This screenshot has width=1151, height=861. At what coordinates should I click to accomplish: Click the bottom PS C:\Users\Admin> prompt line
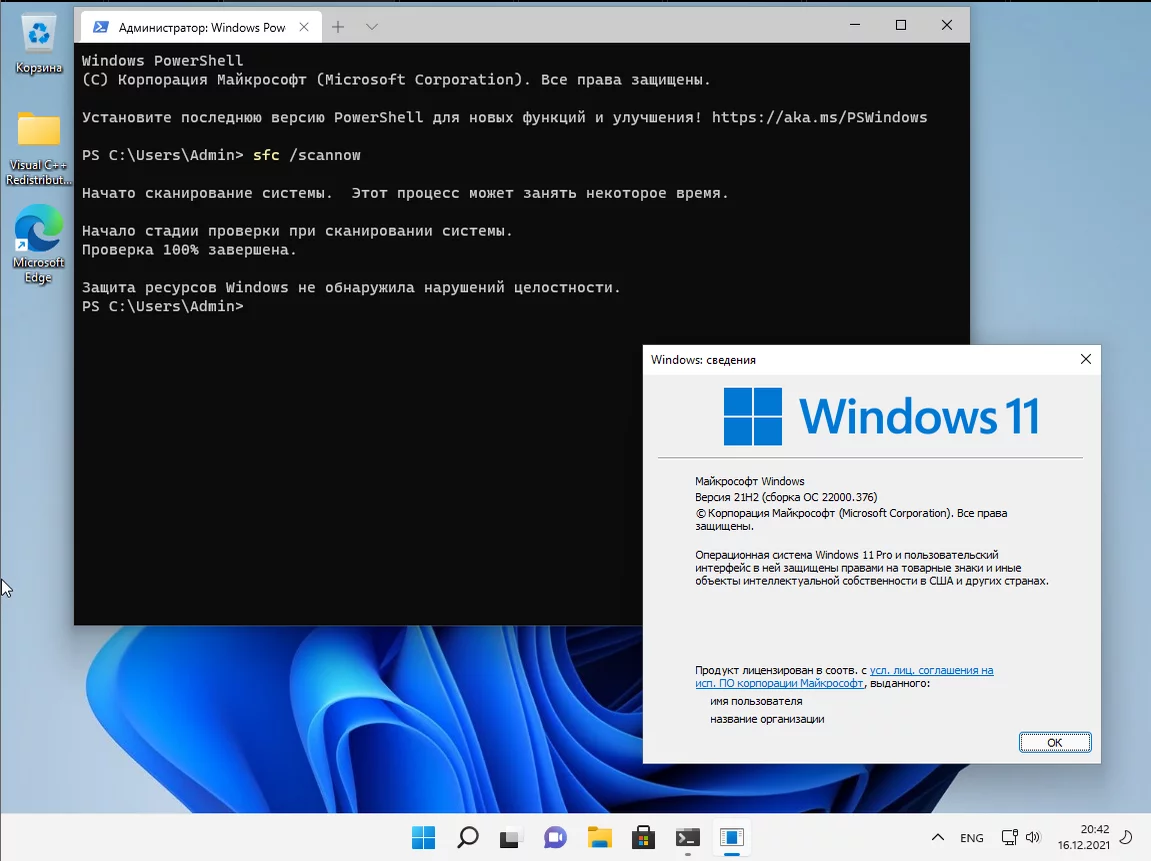coord(162,306)
